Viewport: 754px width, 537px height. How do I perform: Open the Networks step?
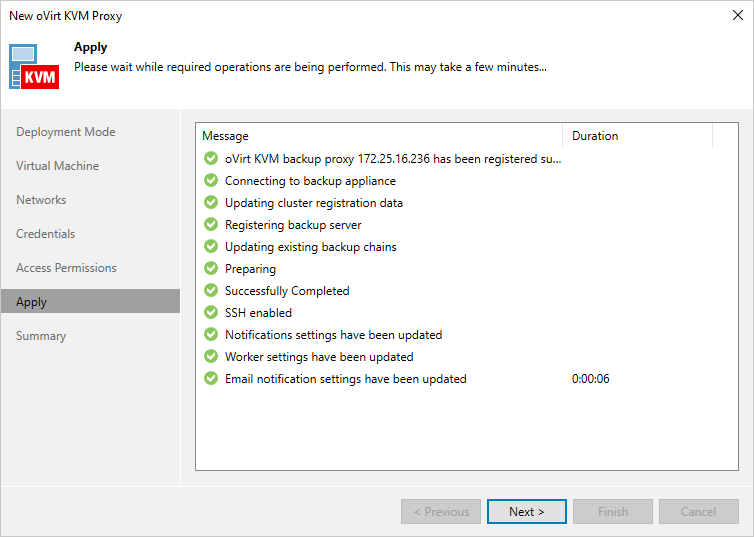tap(41, 200)
